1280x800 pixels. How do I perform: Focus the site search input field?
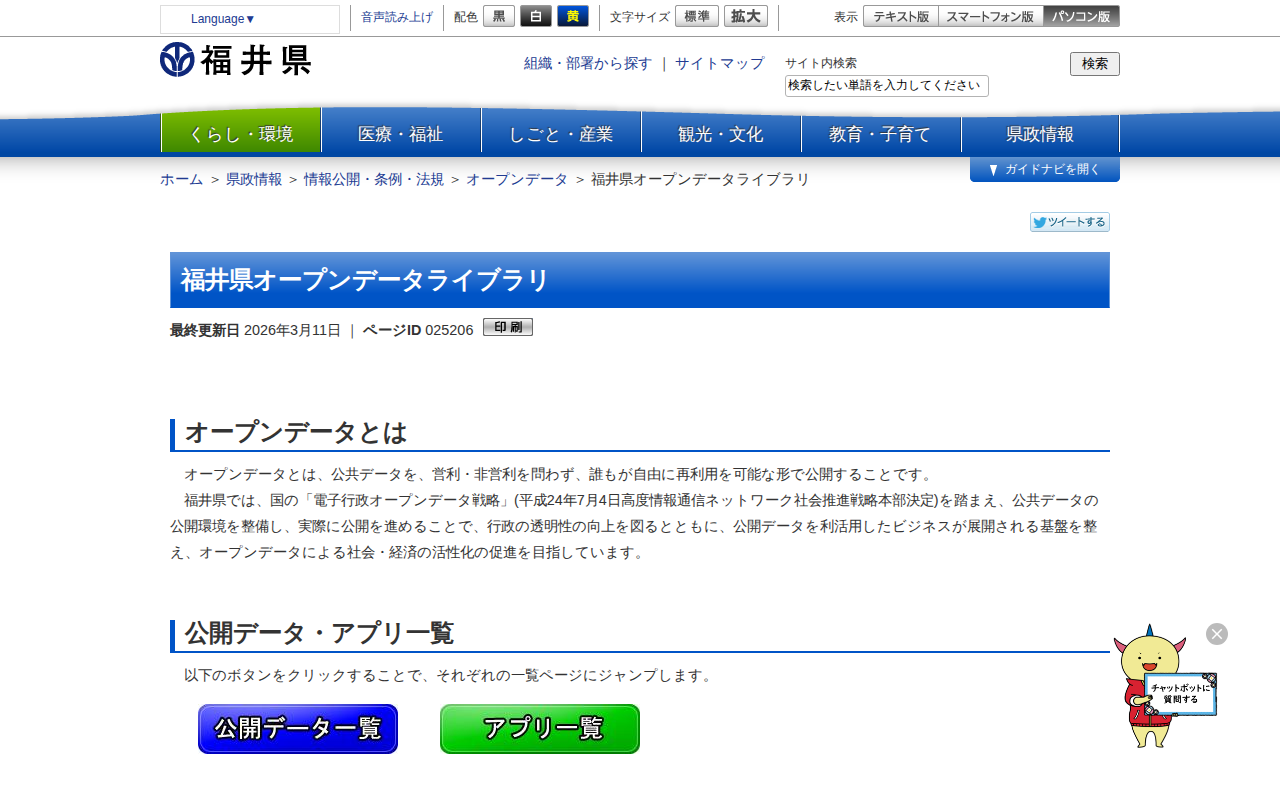coord(887,86)
